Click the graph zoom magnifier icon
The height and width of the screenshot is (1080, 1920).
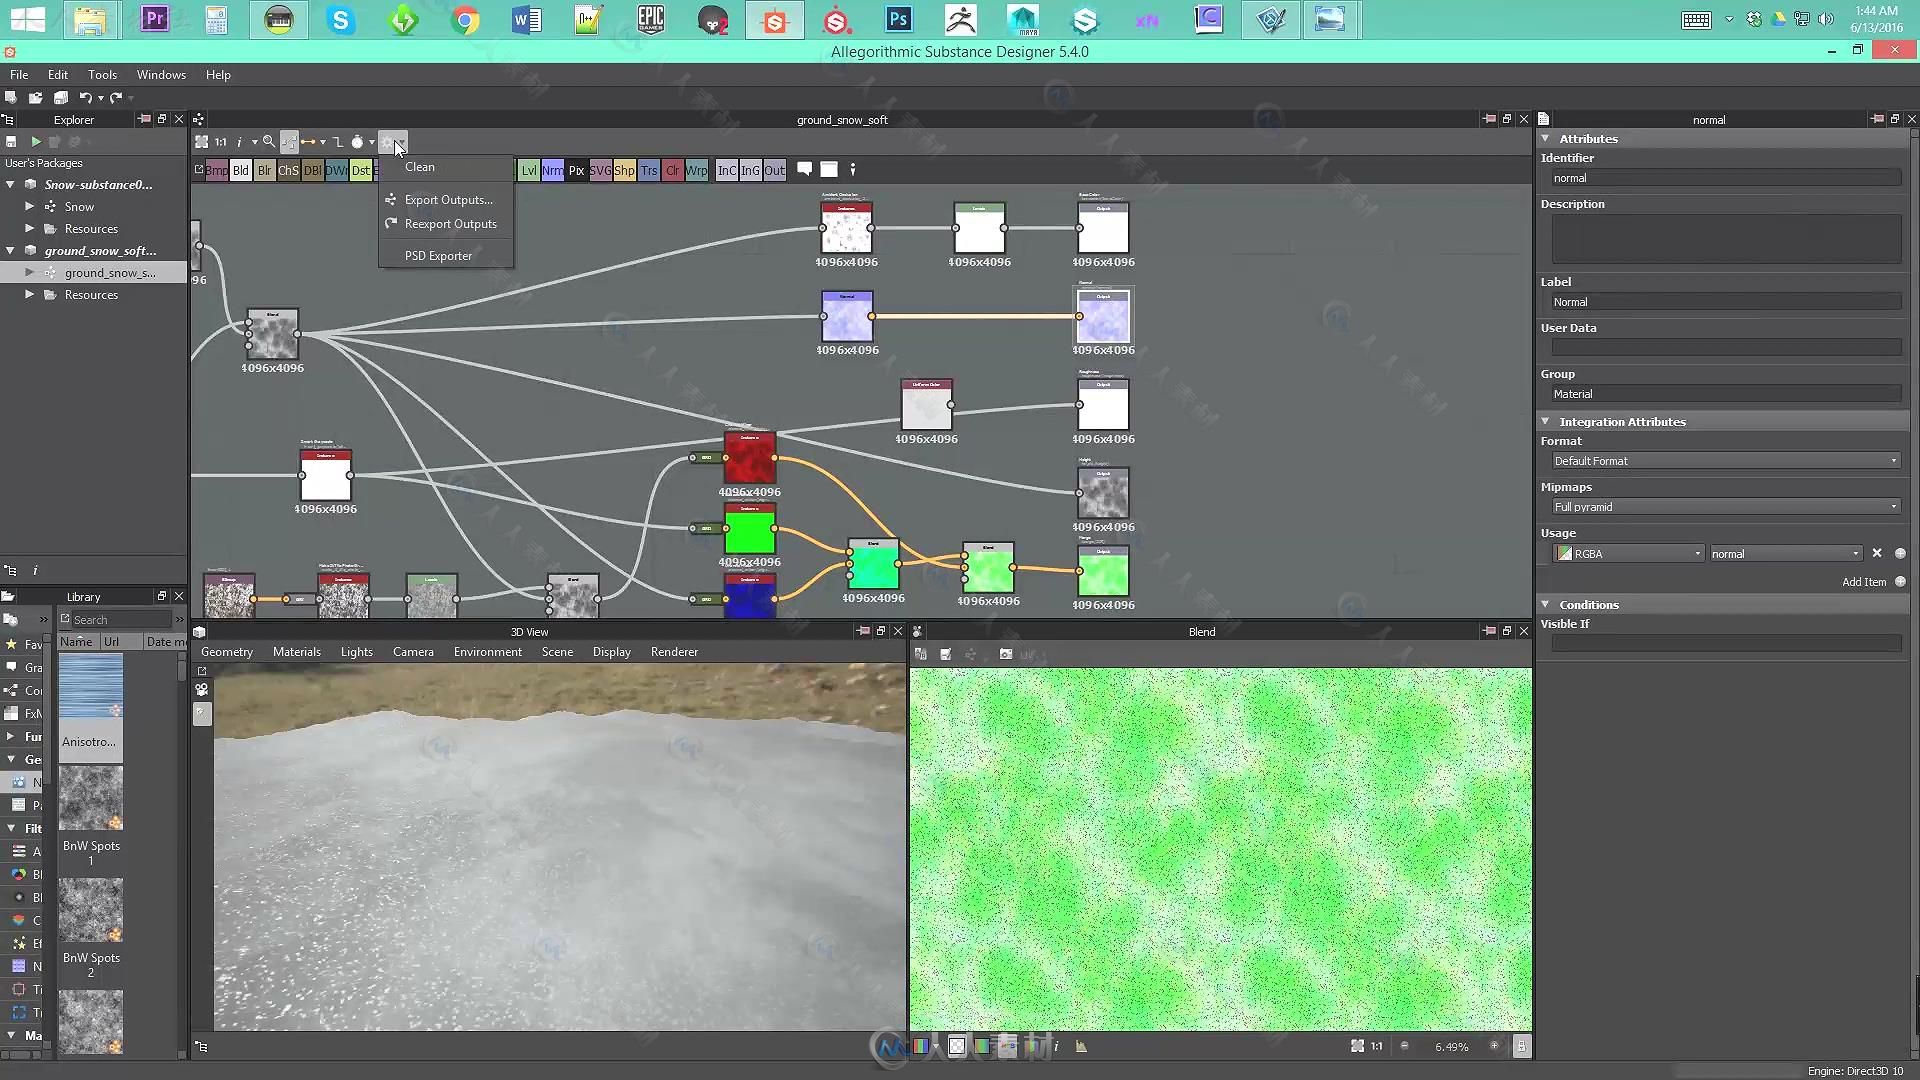pyautogui.click(x=269, y=142)
